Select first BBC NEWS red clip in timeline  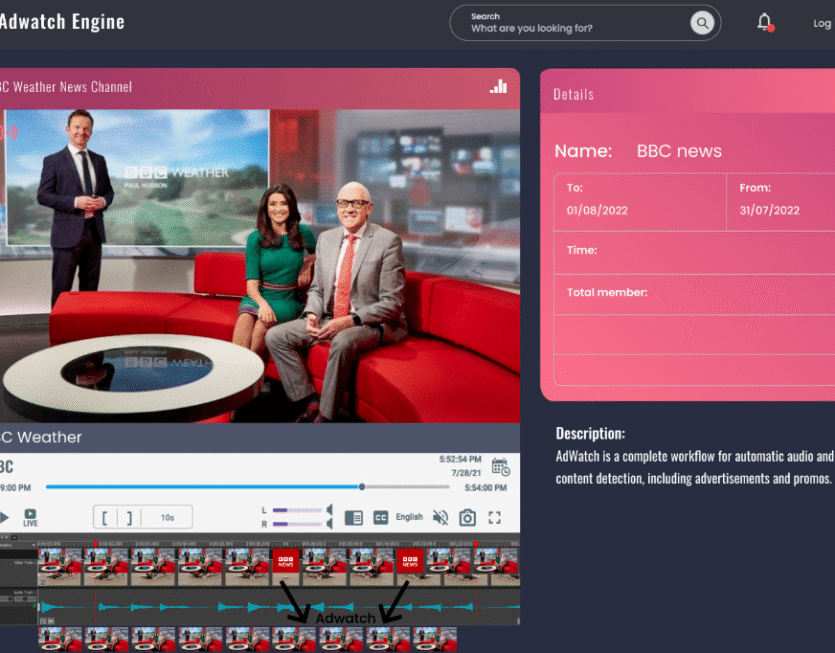pos(285,561)
